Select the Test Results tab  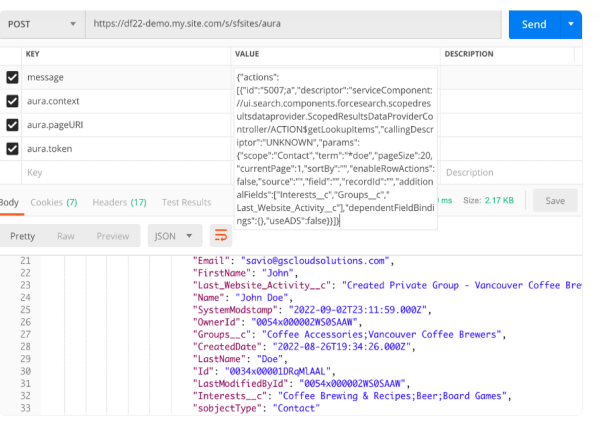point(186,202)
